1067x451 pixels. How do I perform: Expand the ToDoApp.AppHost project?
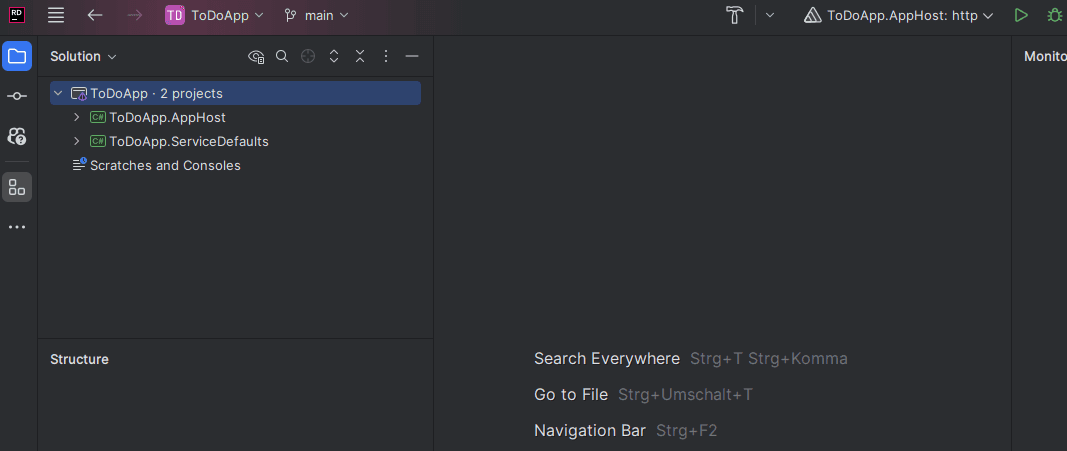click(x=77, y=118)
